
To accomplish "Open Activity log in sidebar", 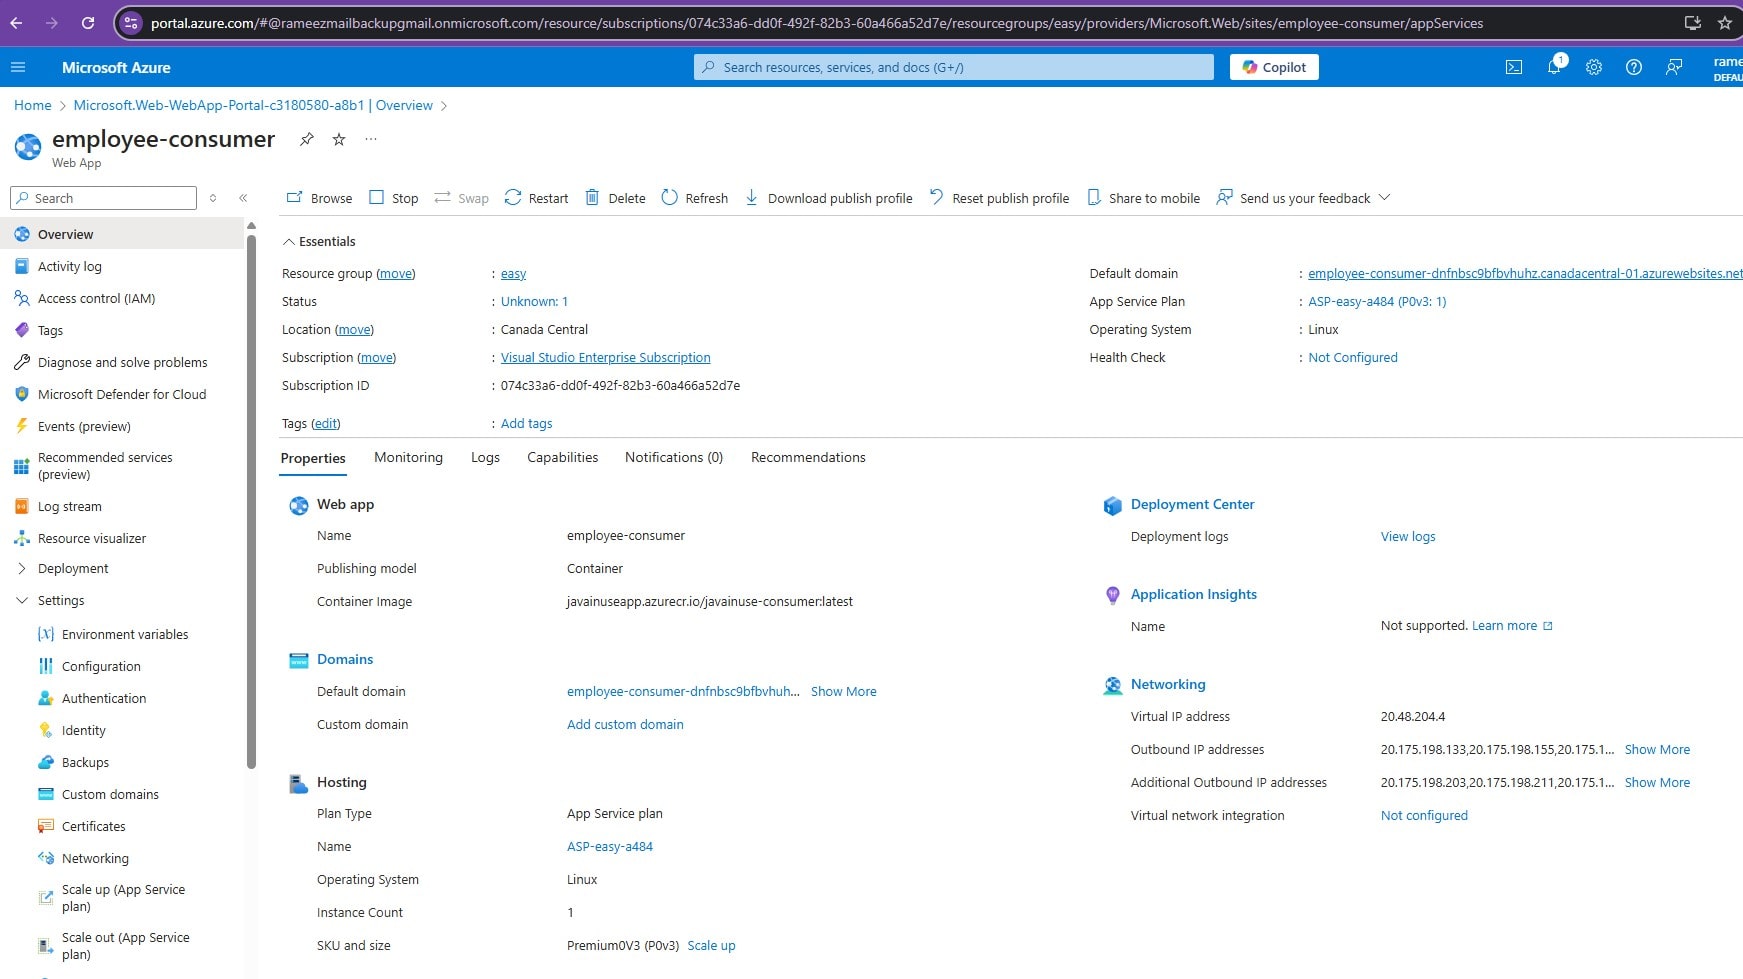I will tap(122, 266).
